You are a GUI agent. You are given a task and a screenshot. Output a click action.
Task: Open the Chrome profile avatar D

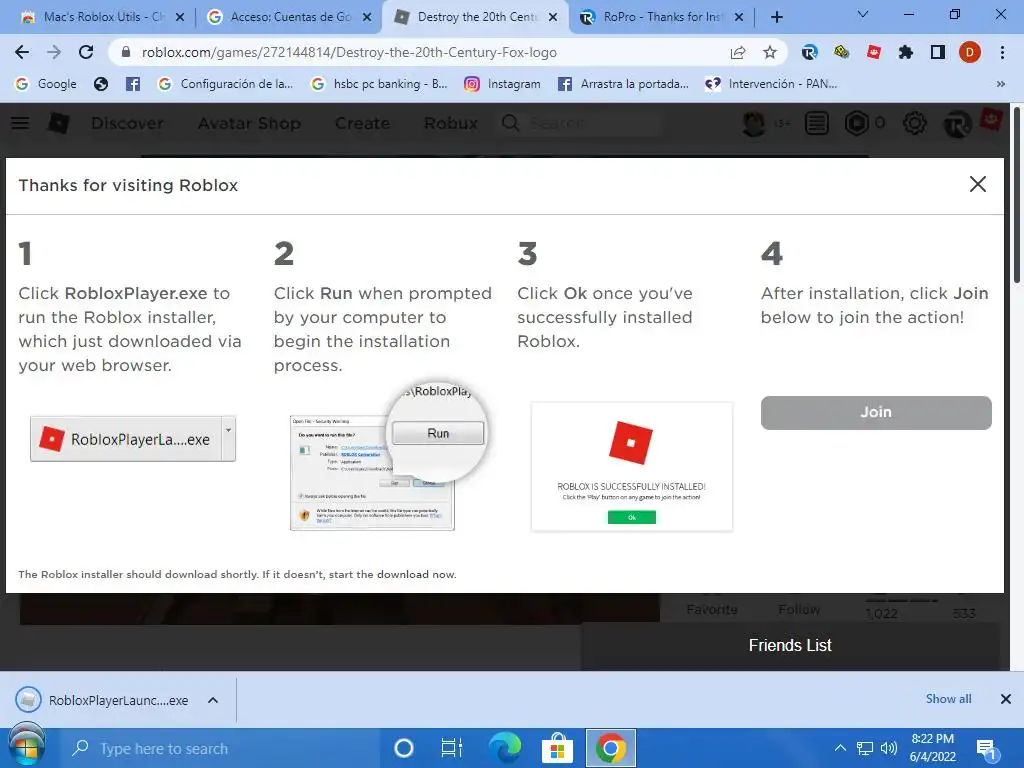coord(970,52)
